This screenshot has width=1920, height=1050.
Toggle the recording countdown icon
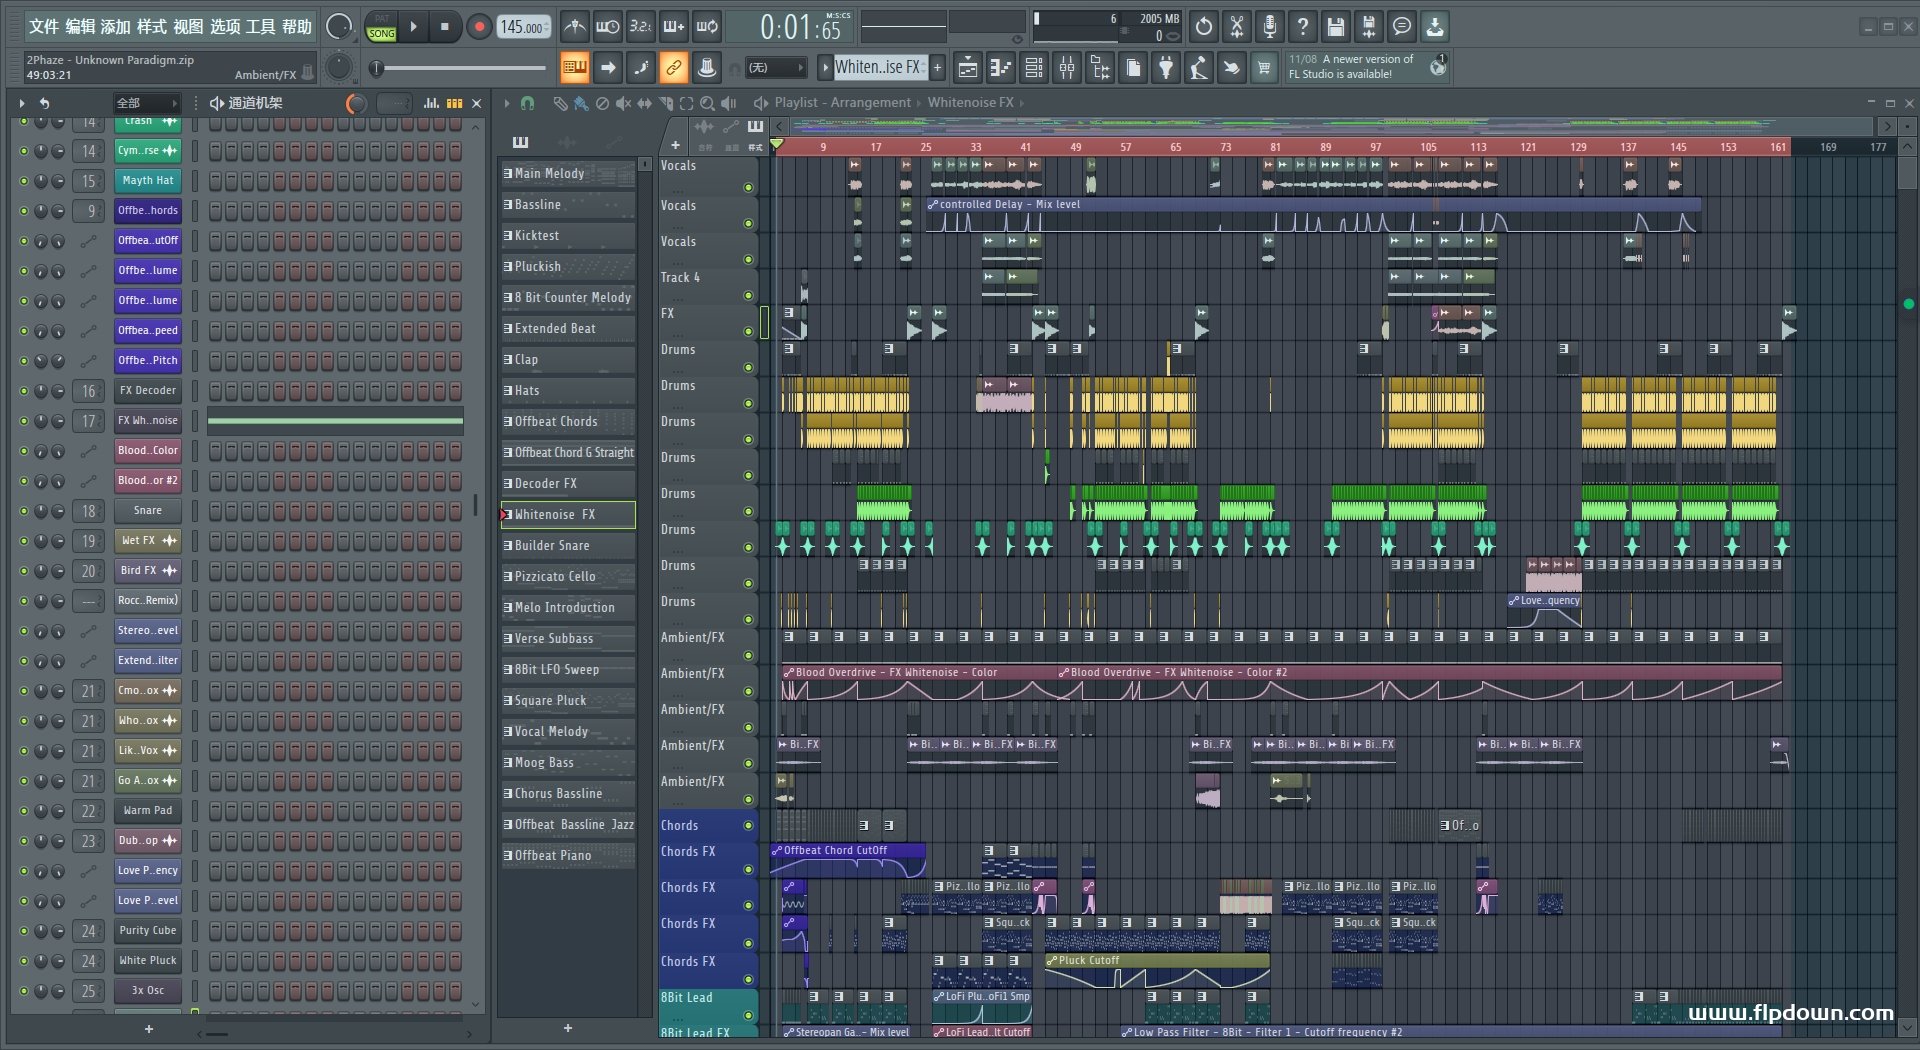641,27
